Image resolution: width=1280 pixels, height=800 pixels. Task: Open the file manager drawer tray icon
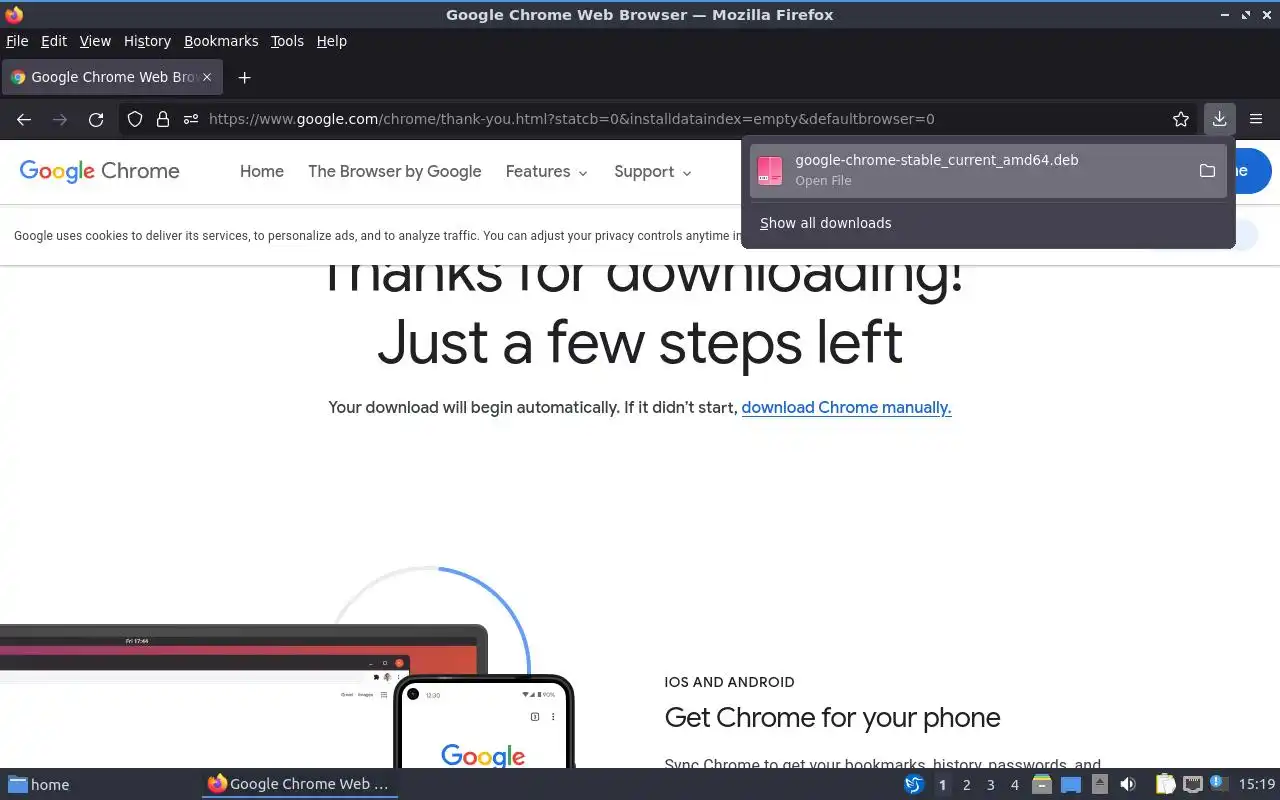click(1042, 785)
